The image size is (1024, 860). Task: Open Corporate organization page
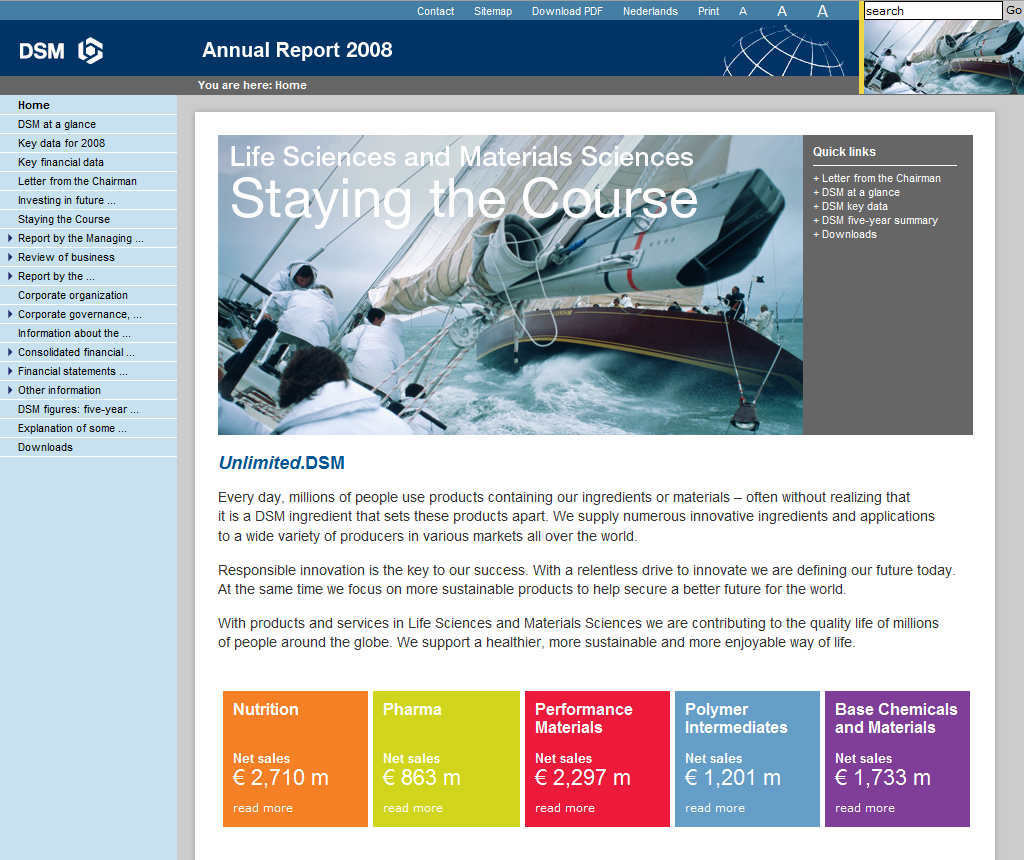pos(72,295)
